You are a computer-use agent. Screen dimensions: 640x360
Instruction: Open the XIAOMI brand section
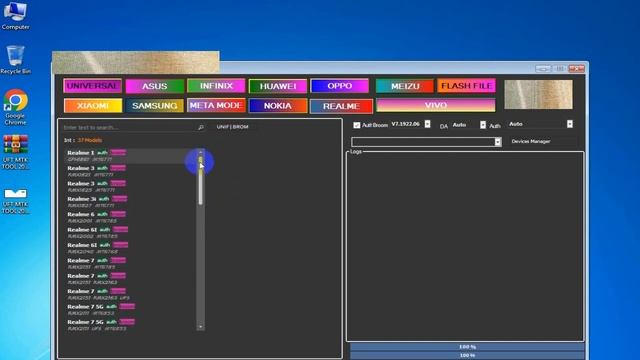pos(93,106)
